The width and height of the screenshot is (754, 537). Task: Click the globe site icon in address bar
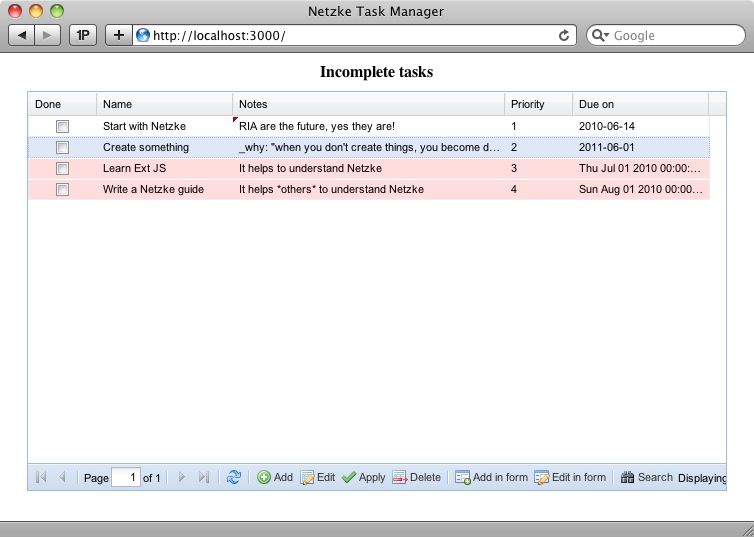[x=143, y=35]
